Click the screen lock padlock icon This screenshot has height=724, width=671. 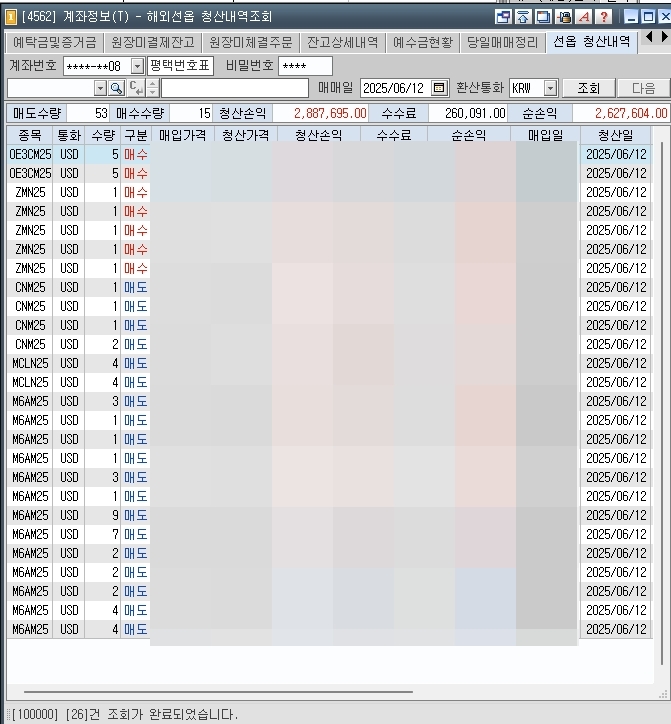coord(563,17)
